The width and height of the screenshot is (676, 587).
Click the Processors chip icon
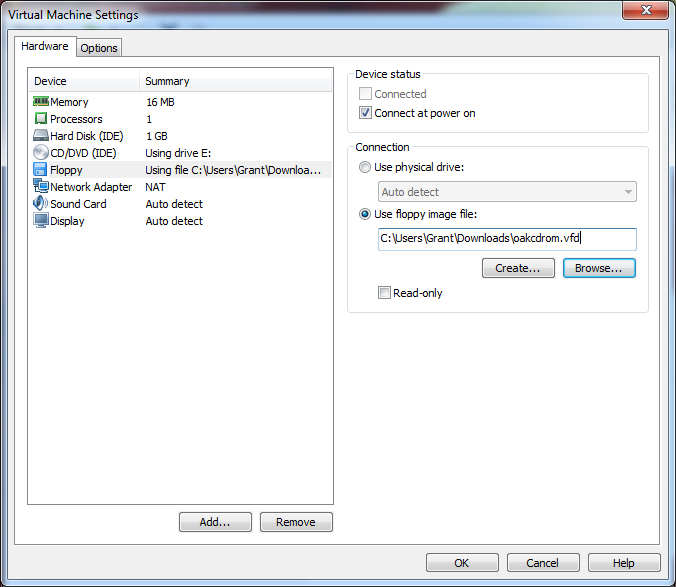tap(41, 119)
